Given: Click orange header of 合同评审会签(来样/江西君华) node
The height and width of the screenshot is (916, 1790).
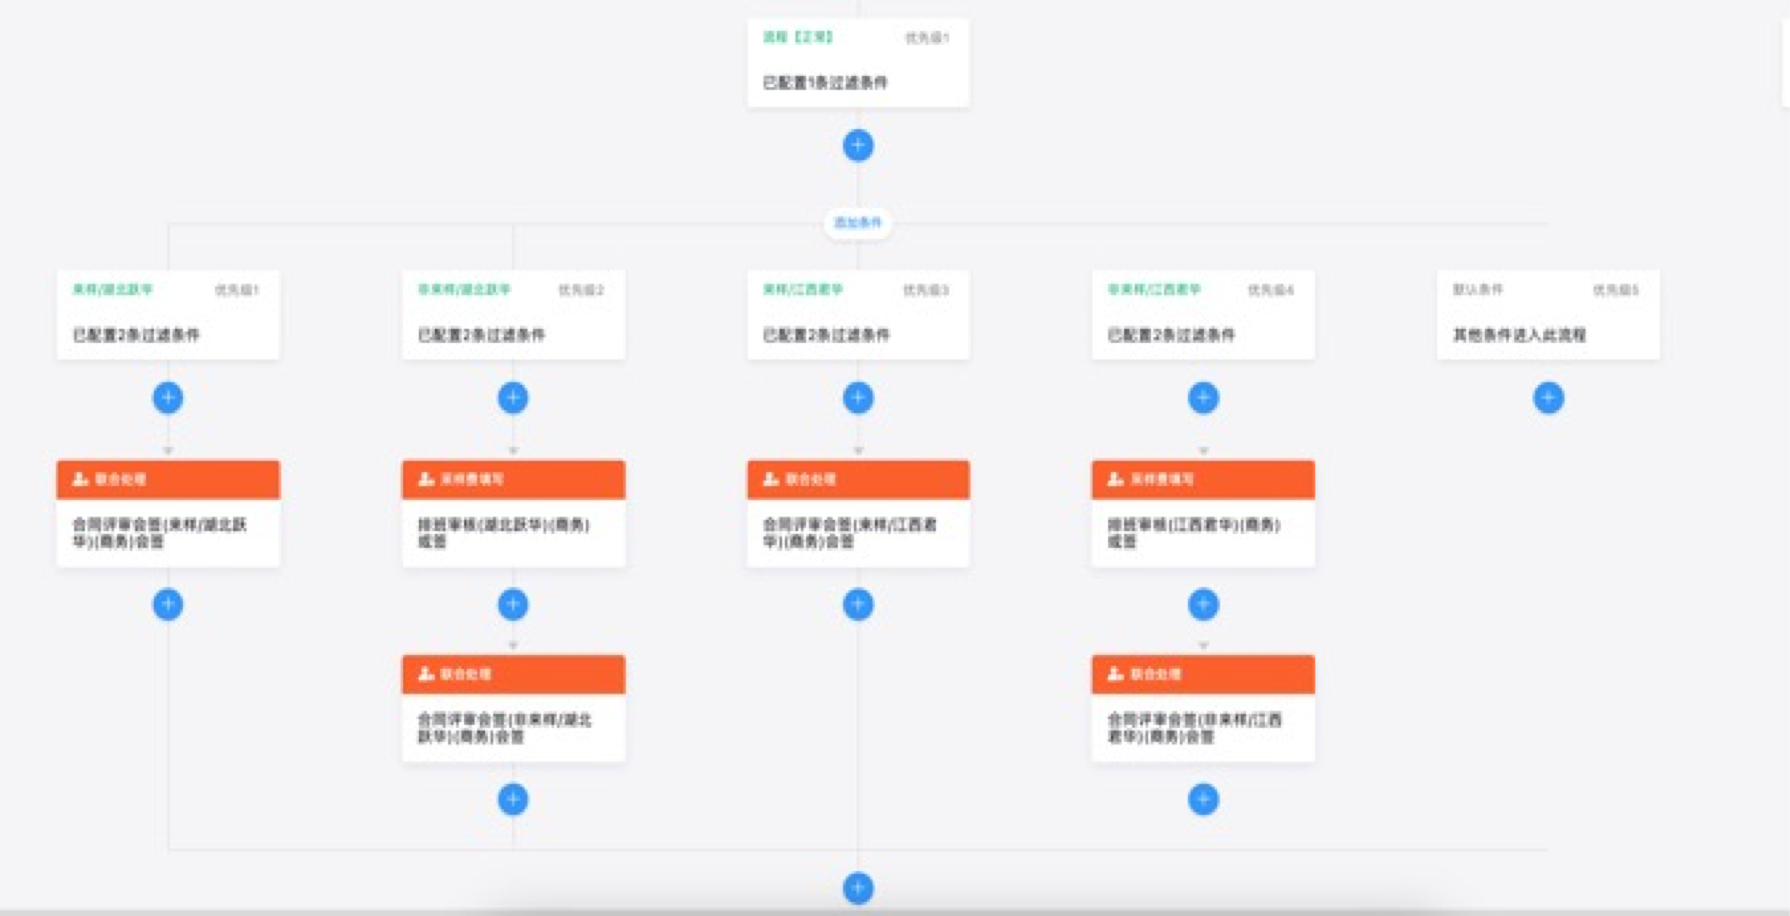Looking at the screenshot, I should (857, 479).
